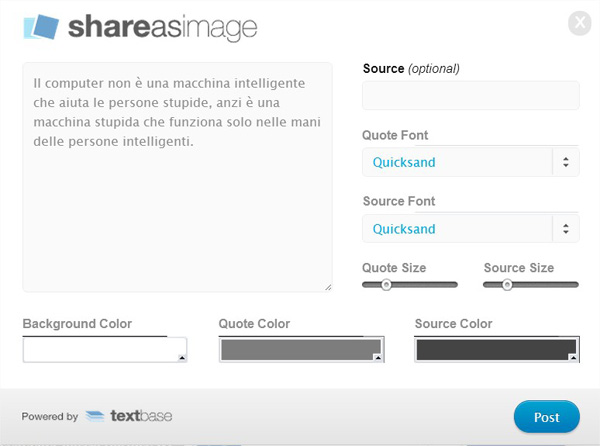
Task: Click the Source Color small arrow
Action: tap(573, 358)
